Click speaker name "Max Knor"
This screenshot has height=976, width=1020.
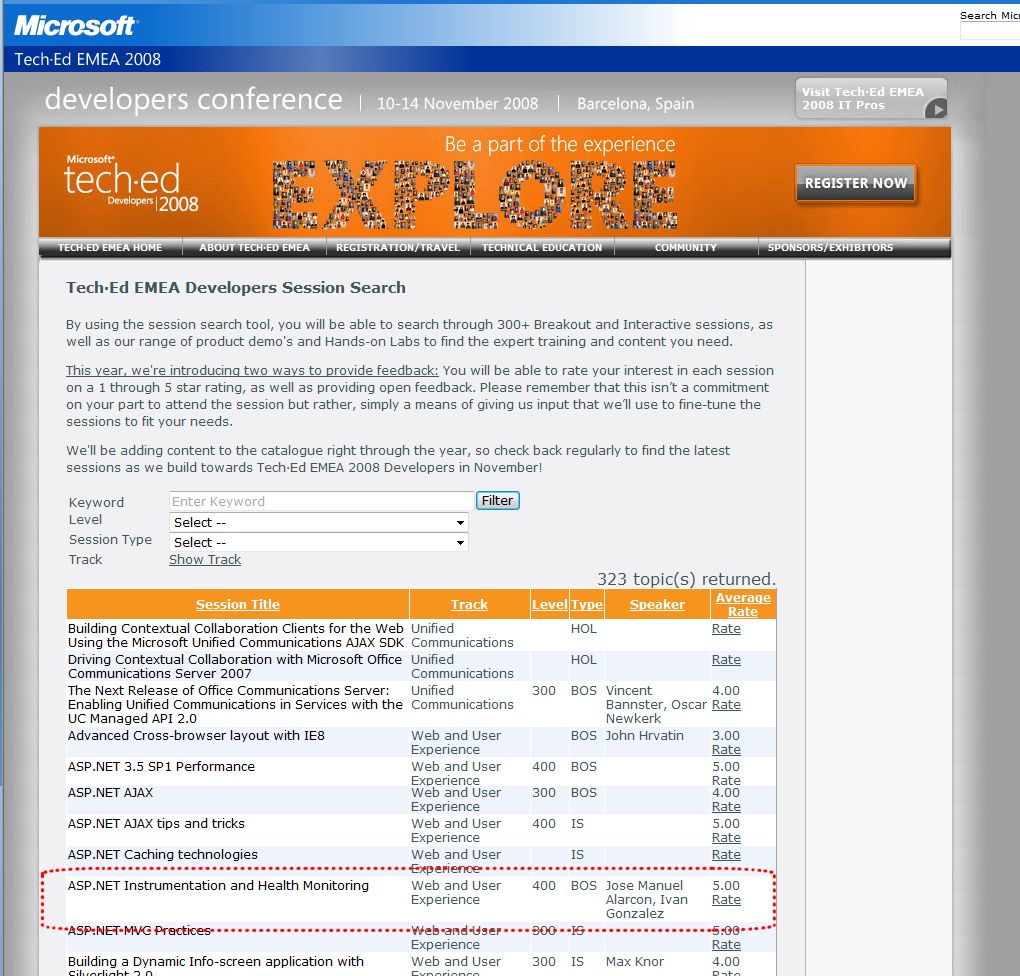[x=635, y=962]
